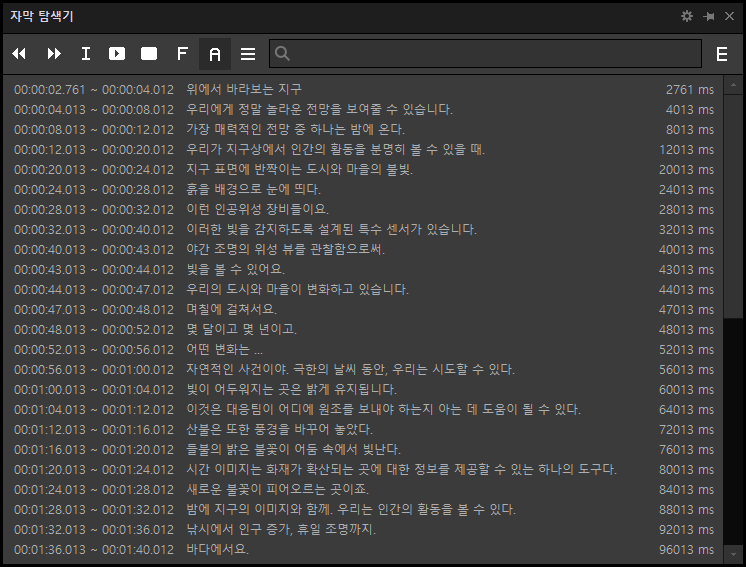Select subtitle line '위에서 바라보는 지구'
The image size is (746, 567).
pyautogui.click(x=244, y=89)
